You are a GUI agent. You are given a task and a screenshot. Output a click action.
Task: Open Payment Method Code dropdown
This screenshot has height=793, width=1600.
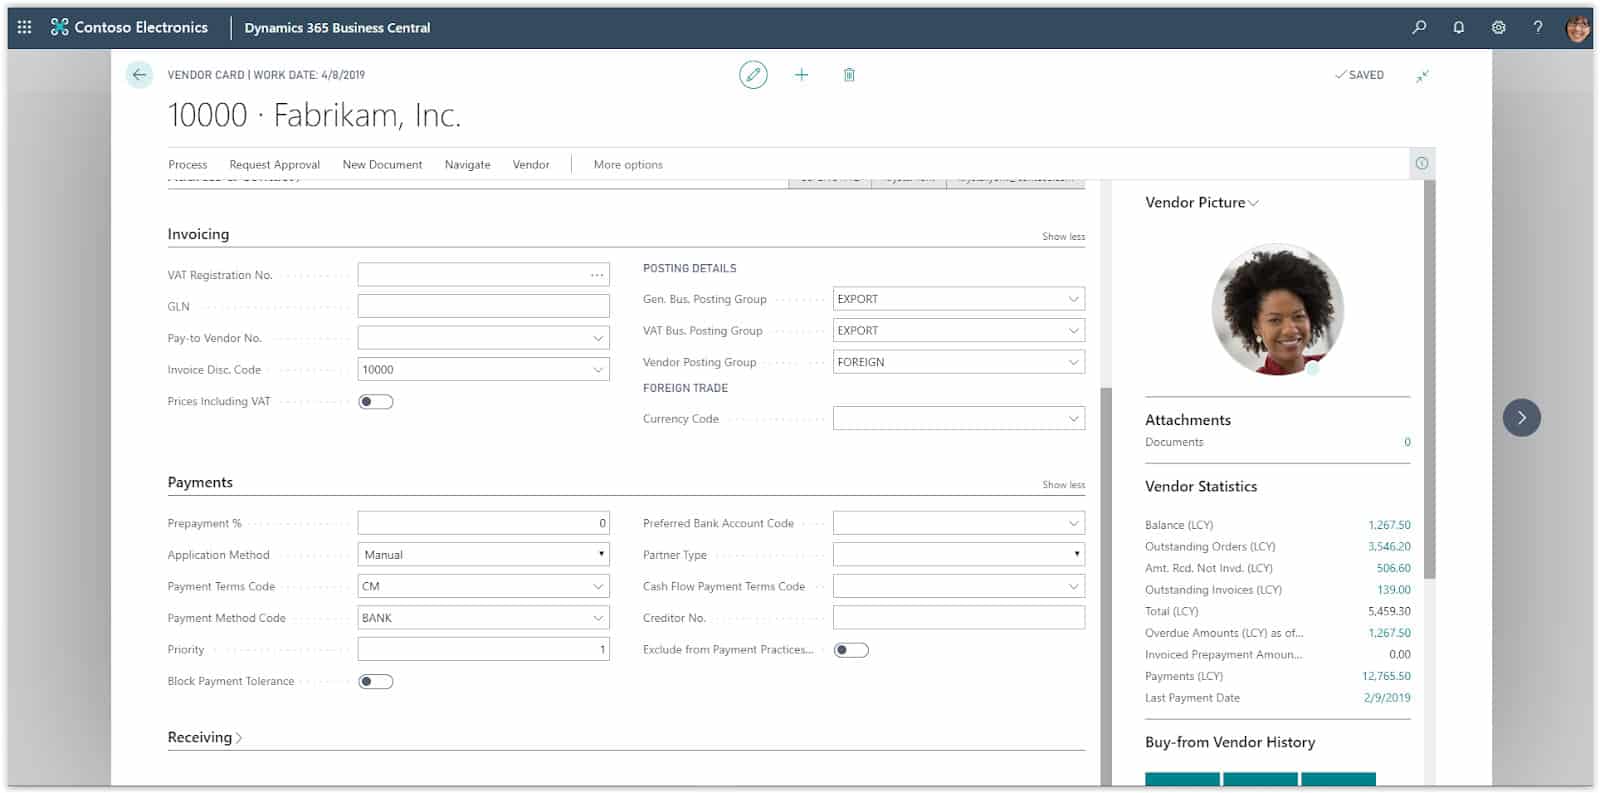click(598, 618)
